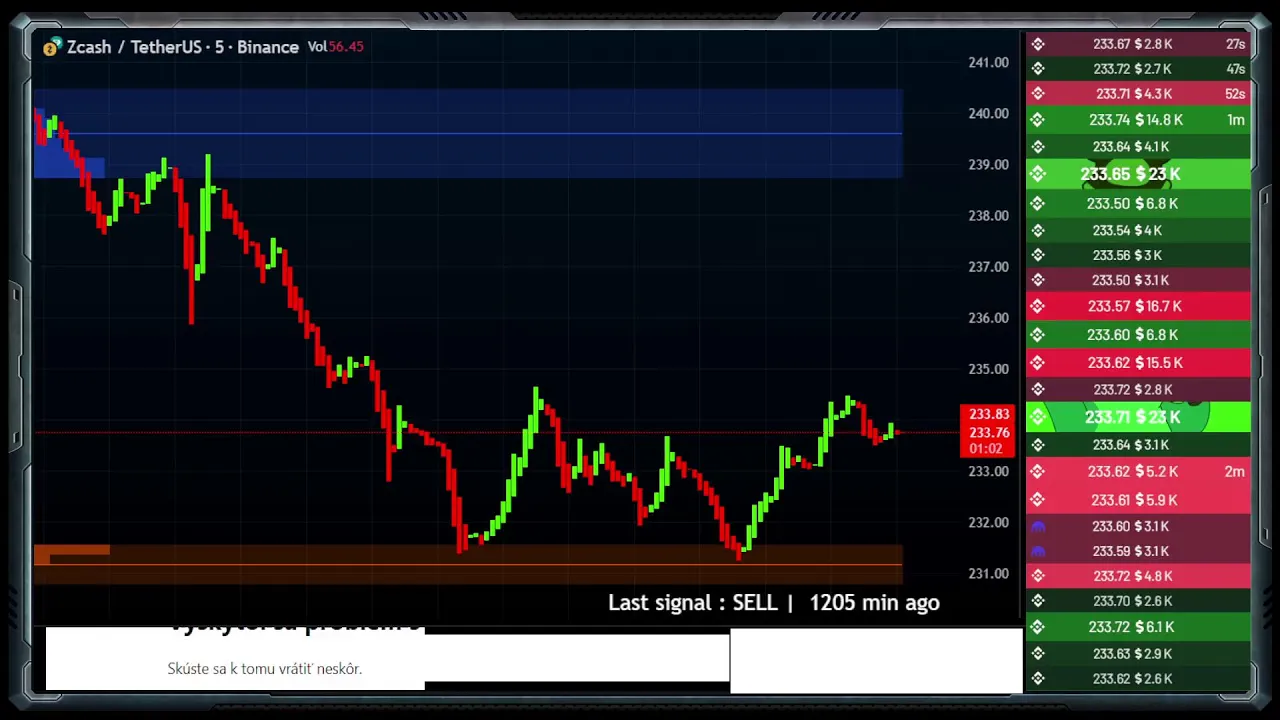The width and height of the screenshot is (1280, 720).
Task: Click the 52s timestamp in the trade feed
Action: coord(1236,94)
